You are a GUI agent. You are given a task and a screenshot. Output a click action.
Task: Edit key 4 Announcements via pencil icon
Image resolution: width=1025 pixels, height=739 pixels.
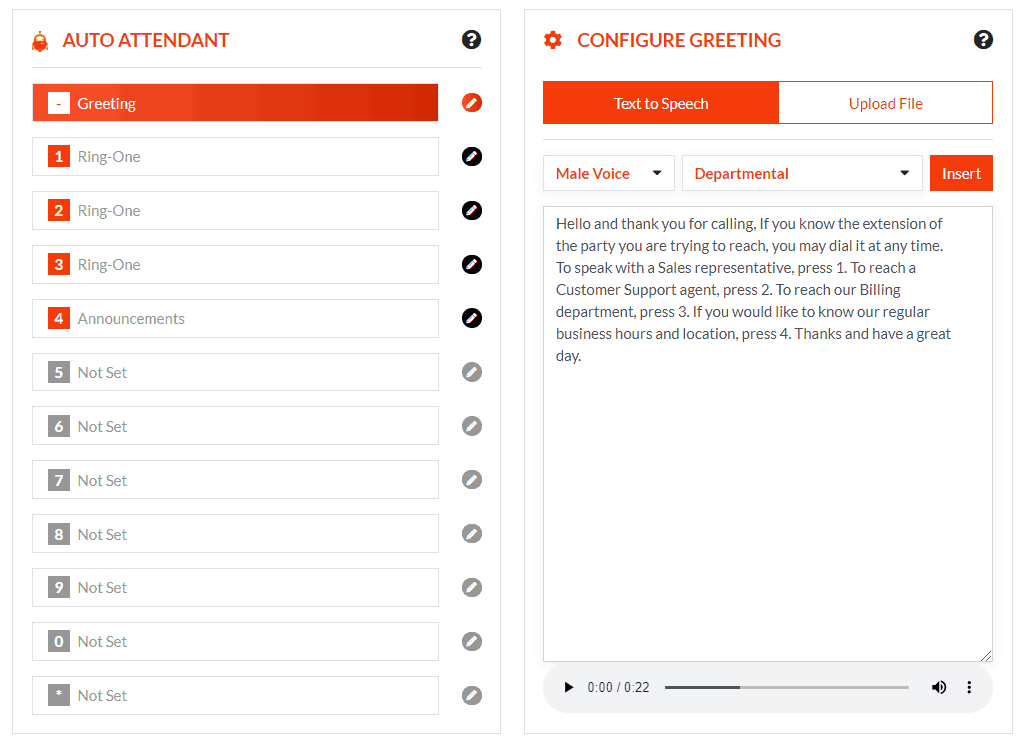(472, 318)
